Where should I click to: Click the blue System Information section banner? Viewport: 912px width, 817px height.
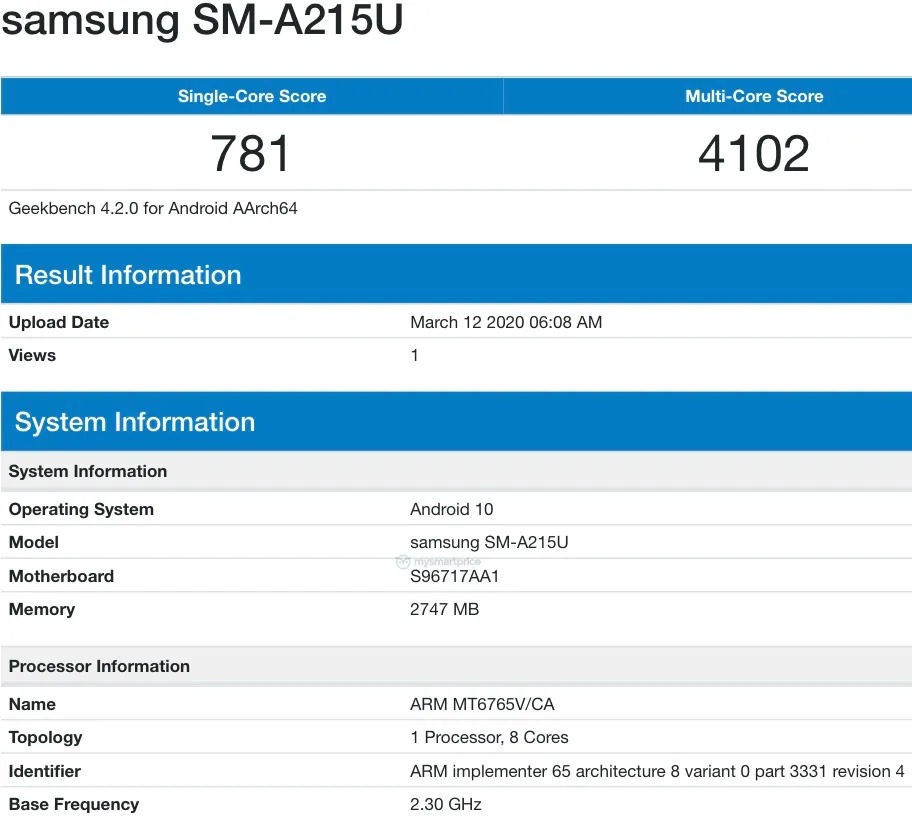coord(456,422)
